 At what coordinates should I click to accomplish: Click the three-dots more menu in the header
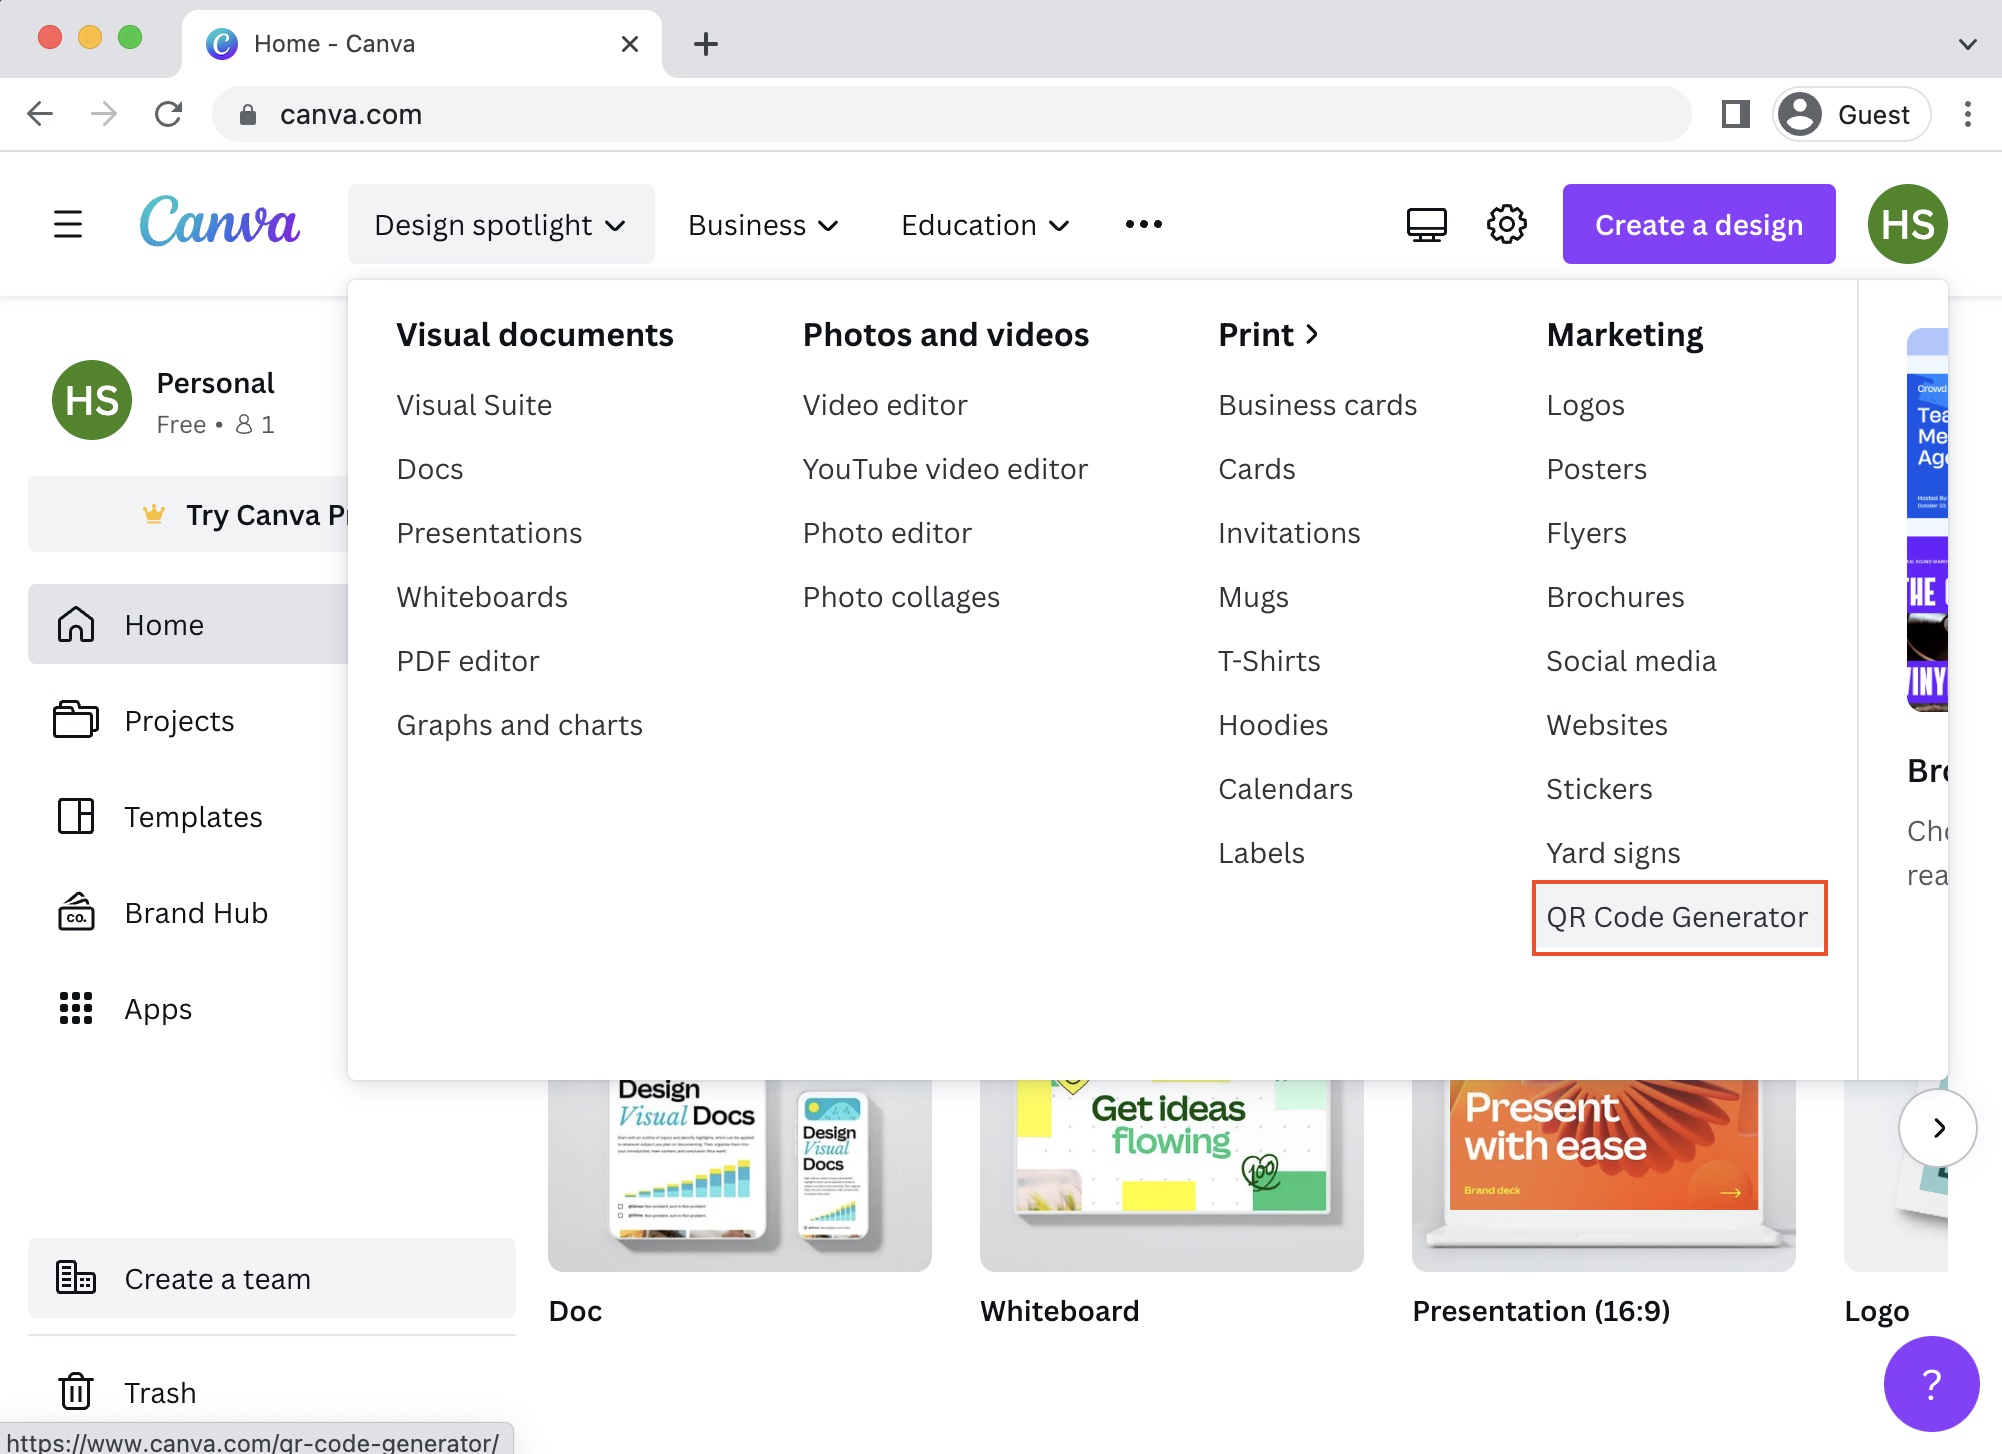(x=1143, y=224)
